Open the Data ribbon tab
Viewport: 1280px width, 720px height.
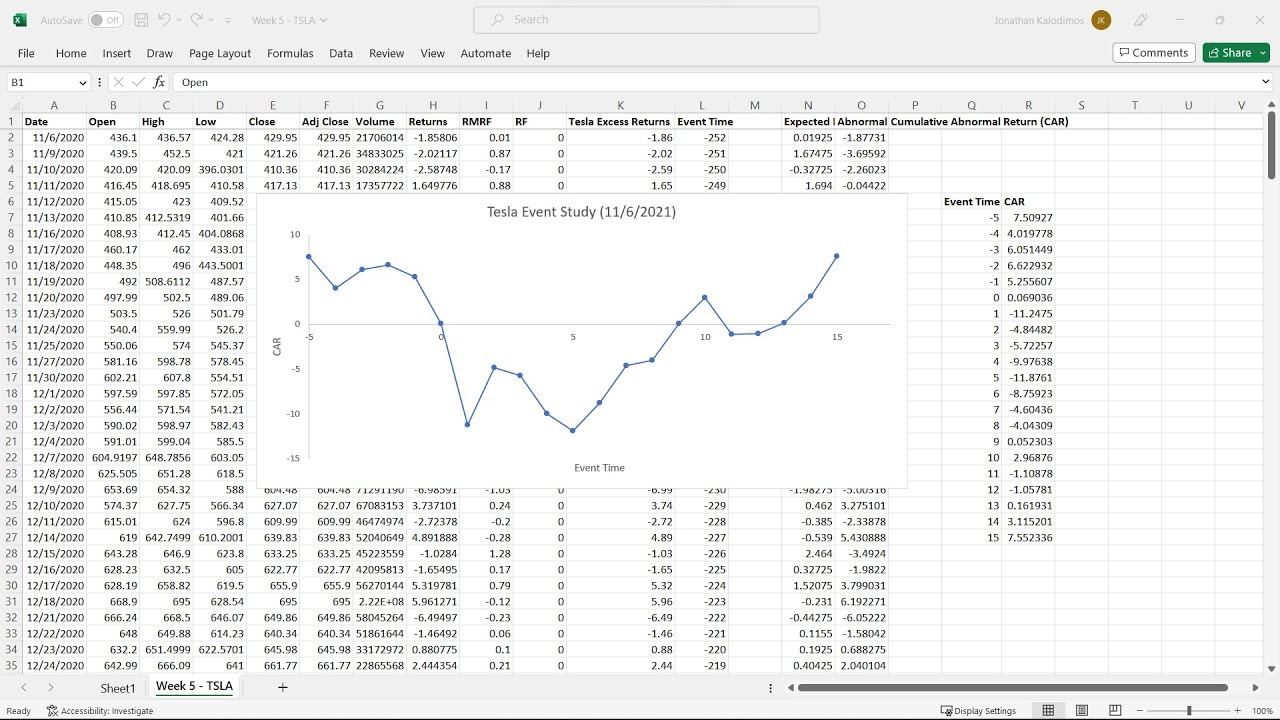341,53
